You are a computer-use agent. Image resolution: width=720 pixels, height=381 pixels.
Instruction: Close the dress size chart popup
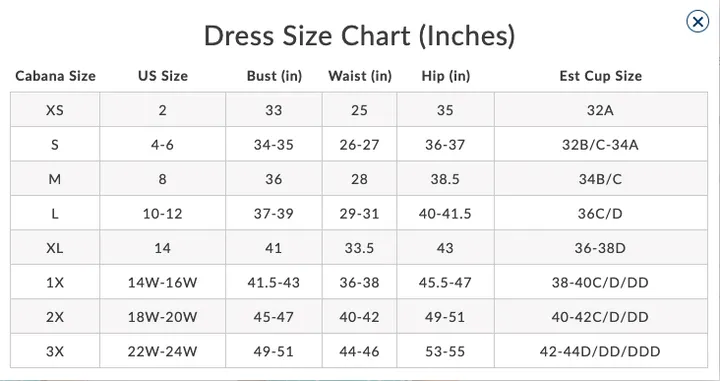(x=697, y=22)
